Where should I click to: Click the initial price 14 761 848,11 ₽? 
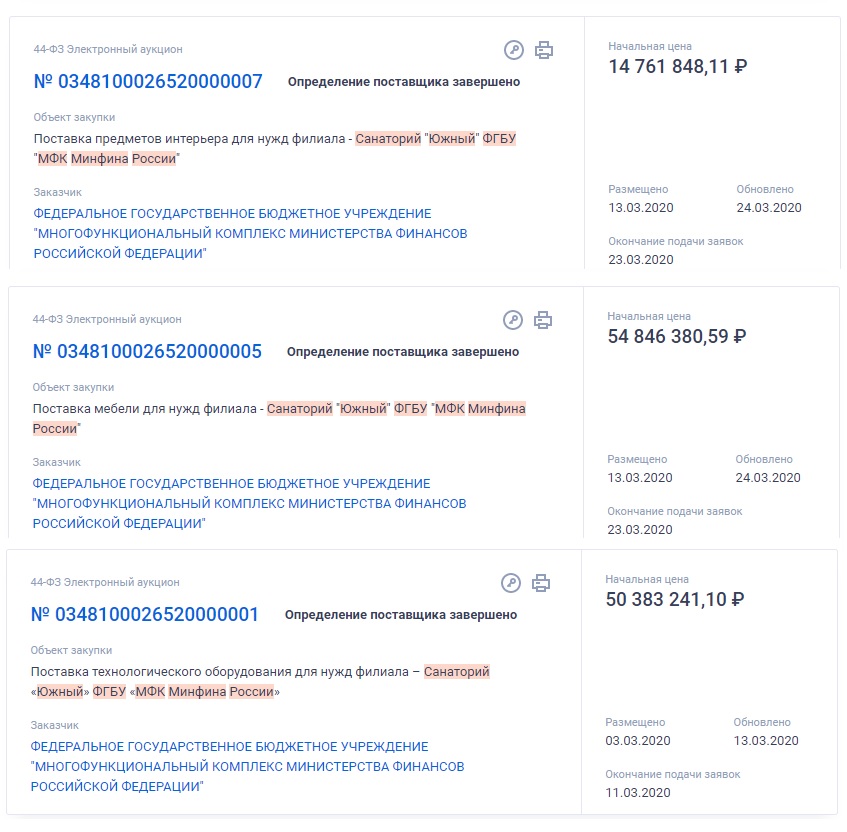[678, 66]
